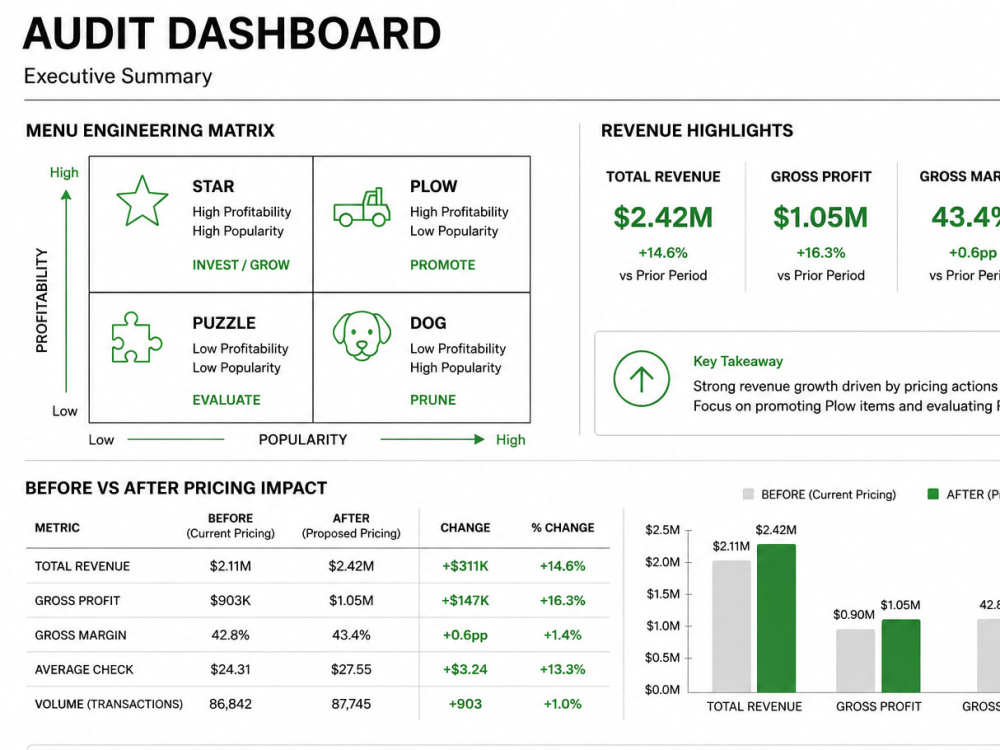This screenshot has height=750, width=1000.
Task: Click the +13.3% percent change cell
Action: pyautogui.click(x=562, y=670)
